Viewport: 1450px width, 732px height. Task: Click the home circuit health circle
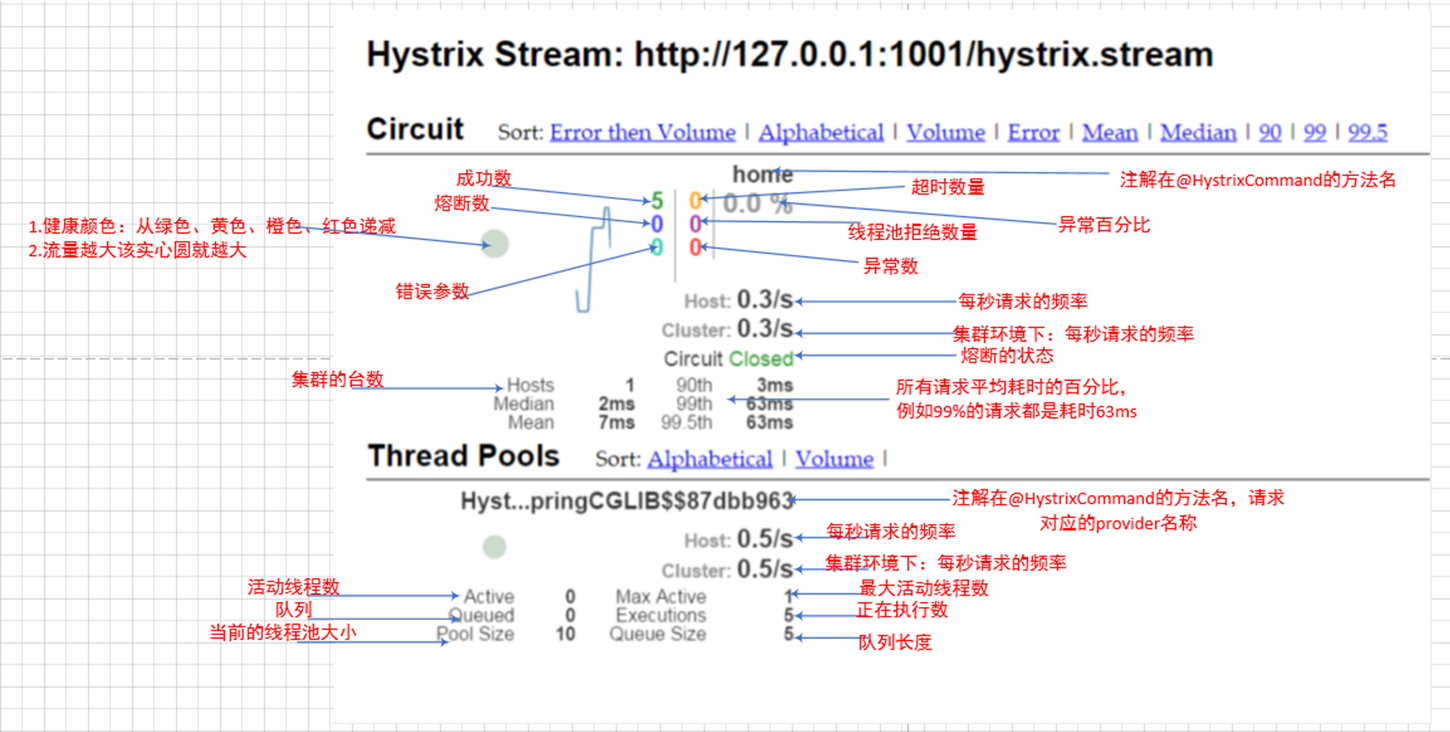495,243
